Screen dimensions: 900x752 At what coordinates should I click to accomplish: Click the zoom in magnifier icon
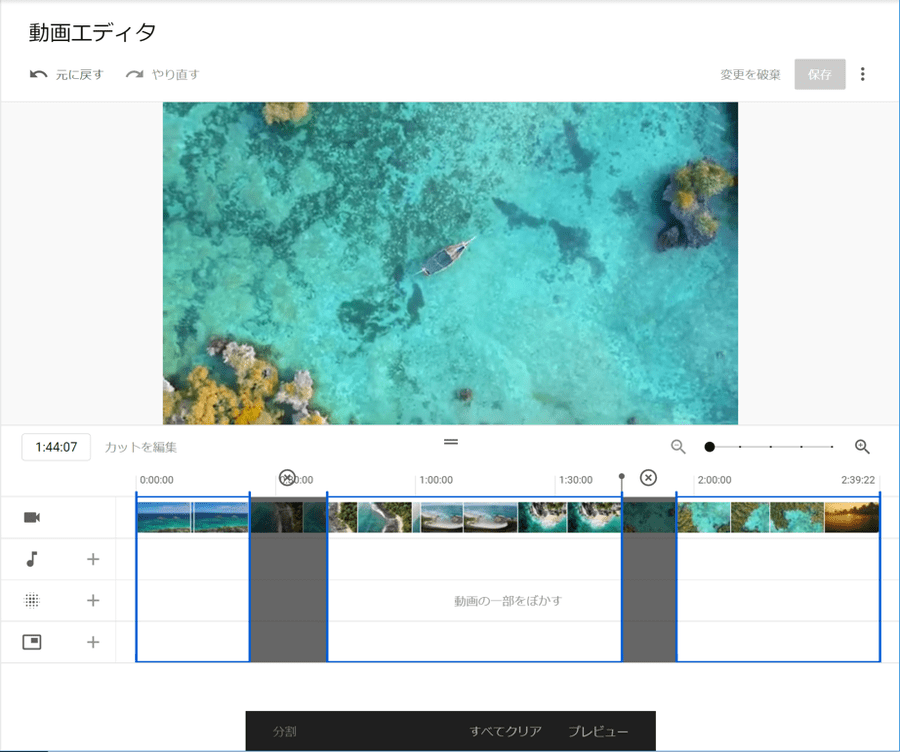(862, 447)
